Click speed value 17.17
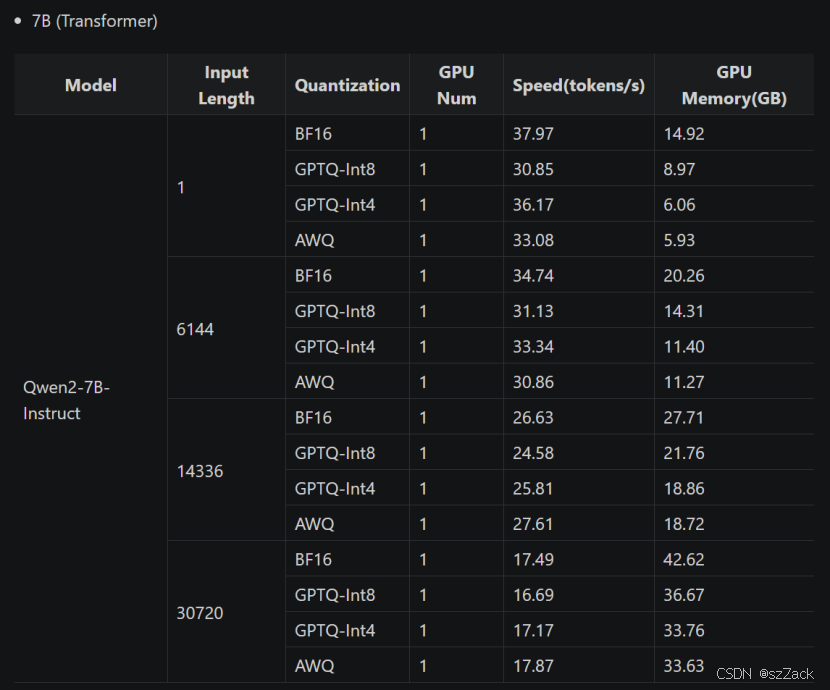 pos(533,630)
